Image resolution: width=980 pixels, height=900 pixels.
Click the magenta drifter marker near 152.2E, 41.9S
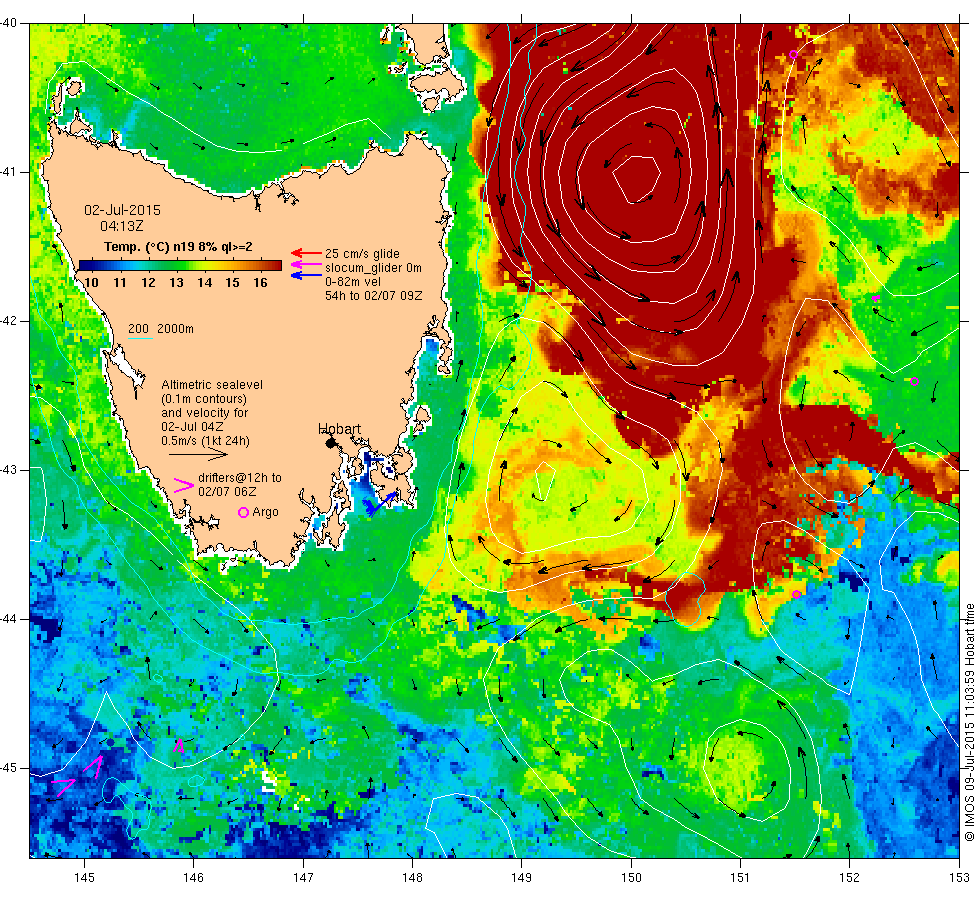pos(876,298)
